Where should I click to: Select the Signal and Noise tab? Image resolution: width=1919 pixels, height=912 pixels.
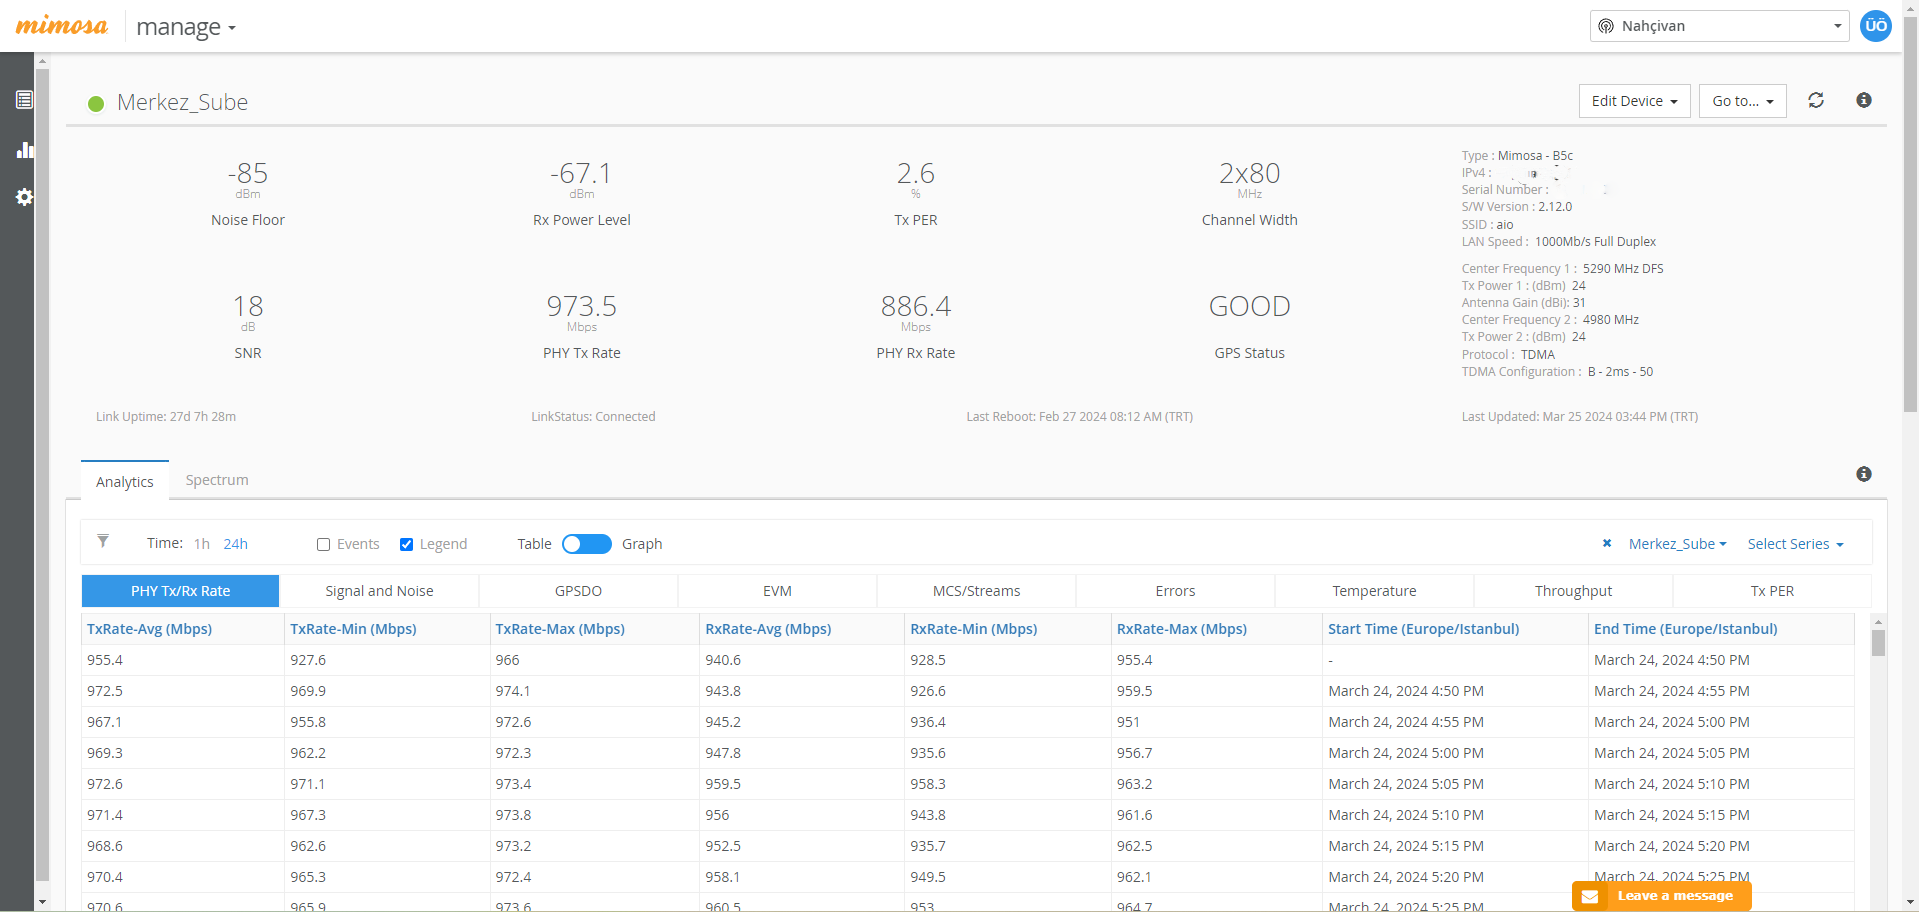click(379, 591)
